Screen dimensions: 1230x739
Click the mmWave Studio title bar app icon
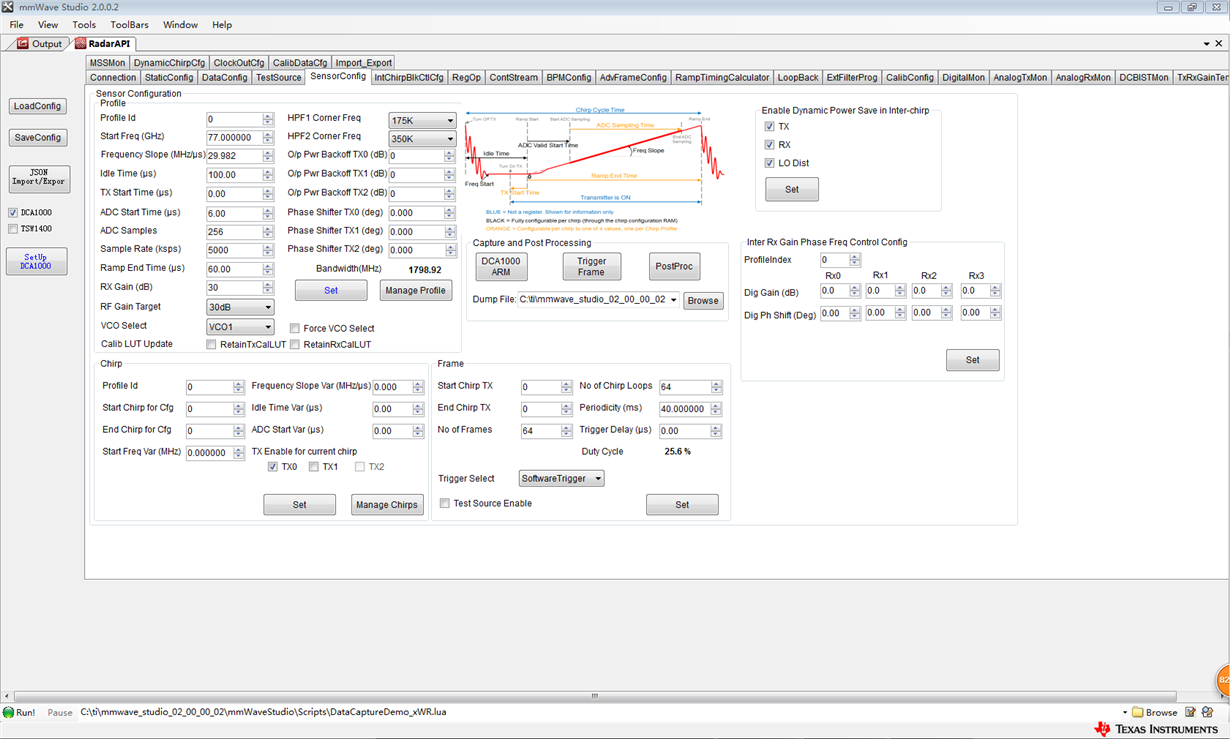9,7
